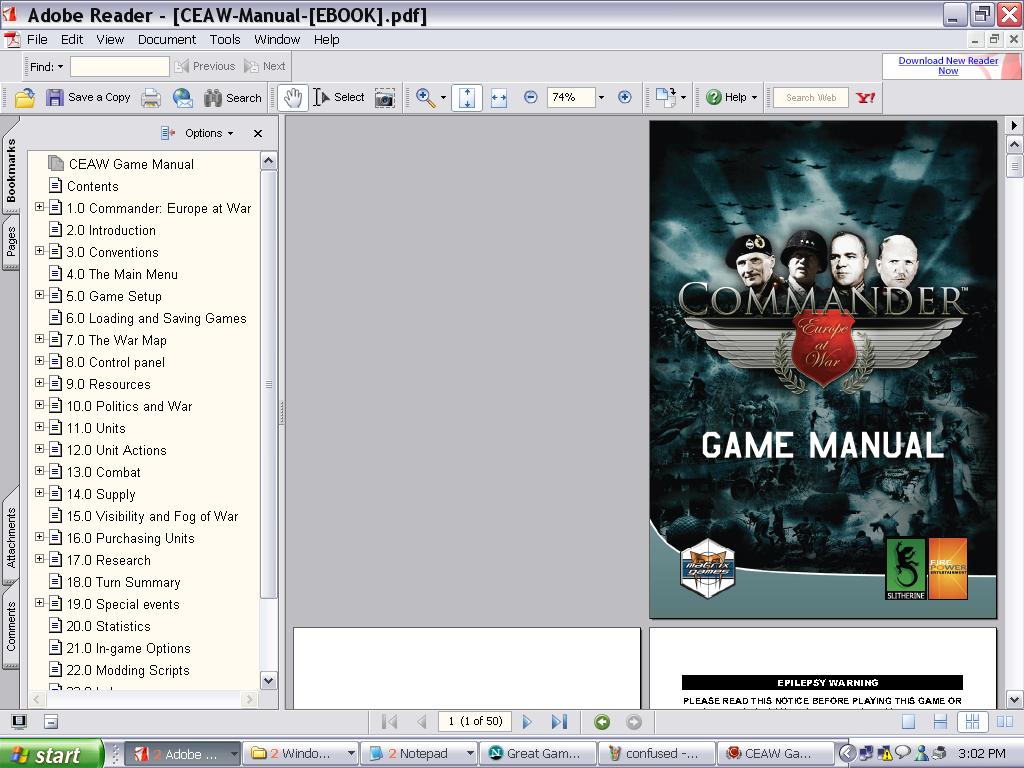The width and height of the screenshot is (1024, 768).
Task: Select the Hand tool
Action: (x=293, y=98)
